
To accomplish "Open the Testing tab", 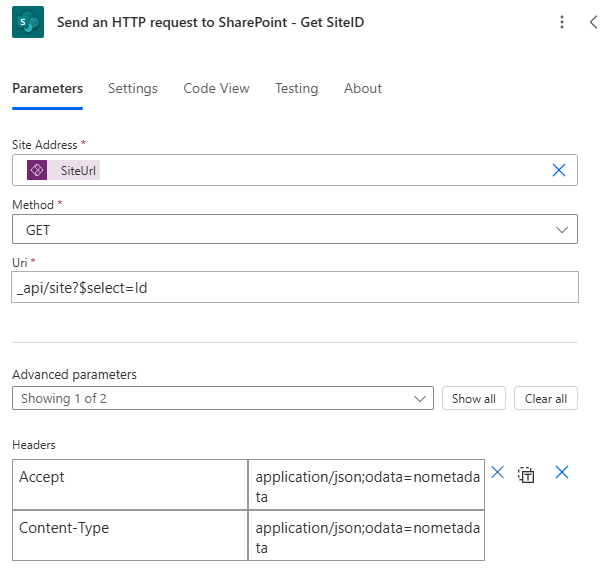I will 297,88.
